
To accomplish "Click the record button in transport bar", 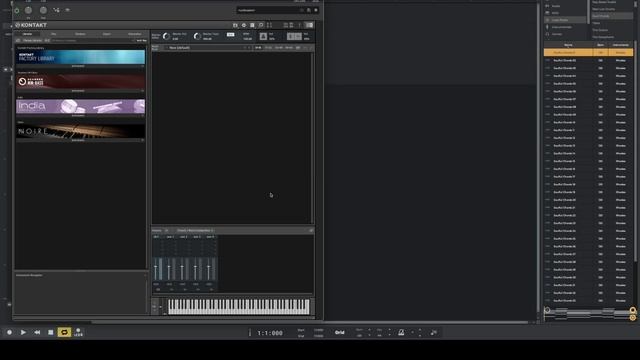I will pos(9,332).
